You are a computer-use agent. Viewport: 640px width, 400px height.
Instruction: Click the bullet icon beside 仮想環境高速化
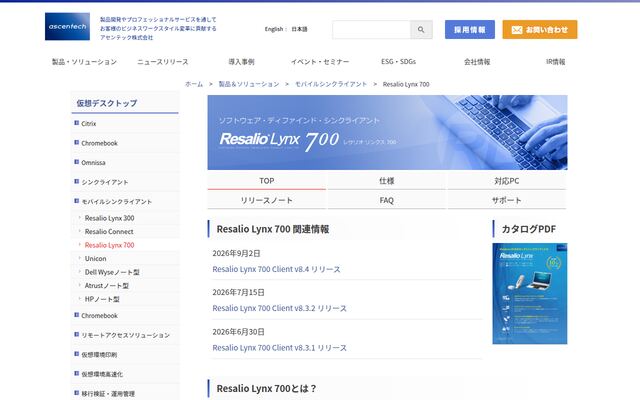(x=76, y=373)
